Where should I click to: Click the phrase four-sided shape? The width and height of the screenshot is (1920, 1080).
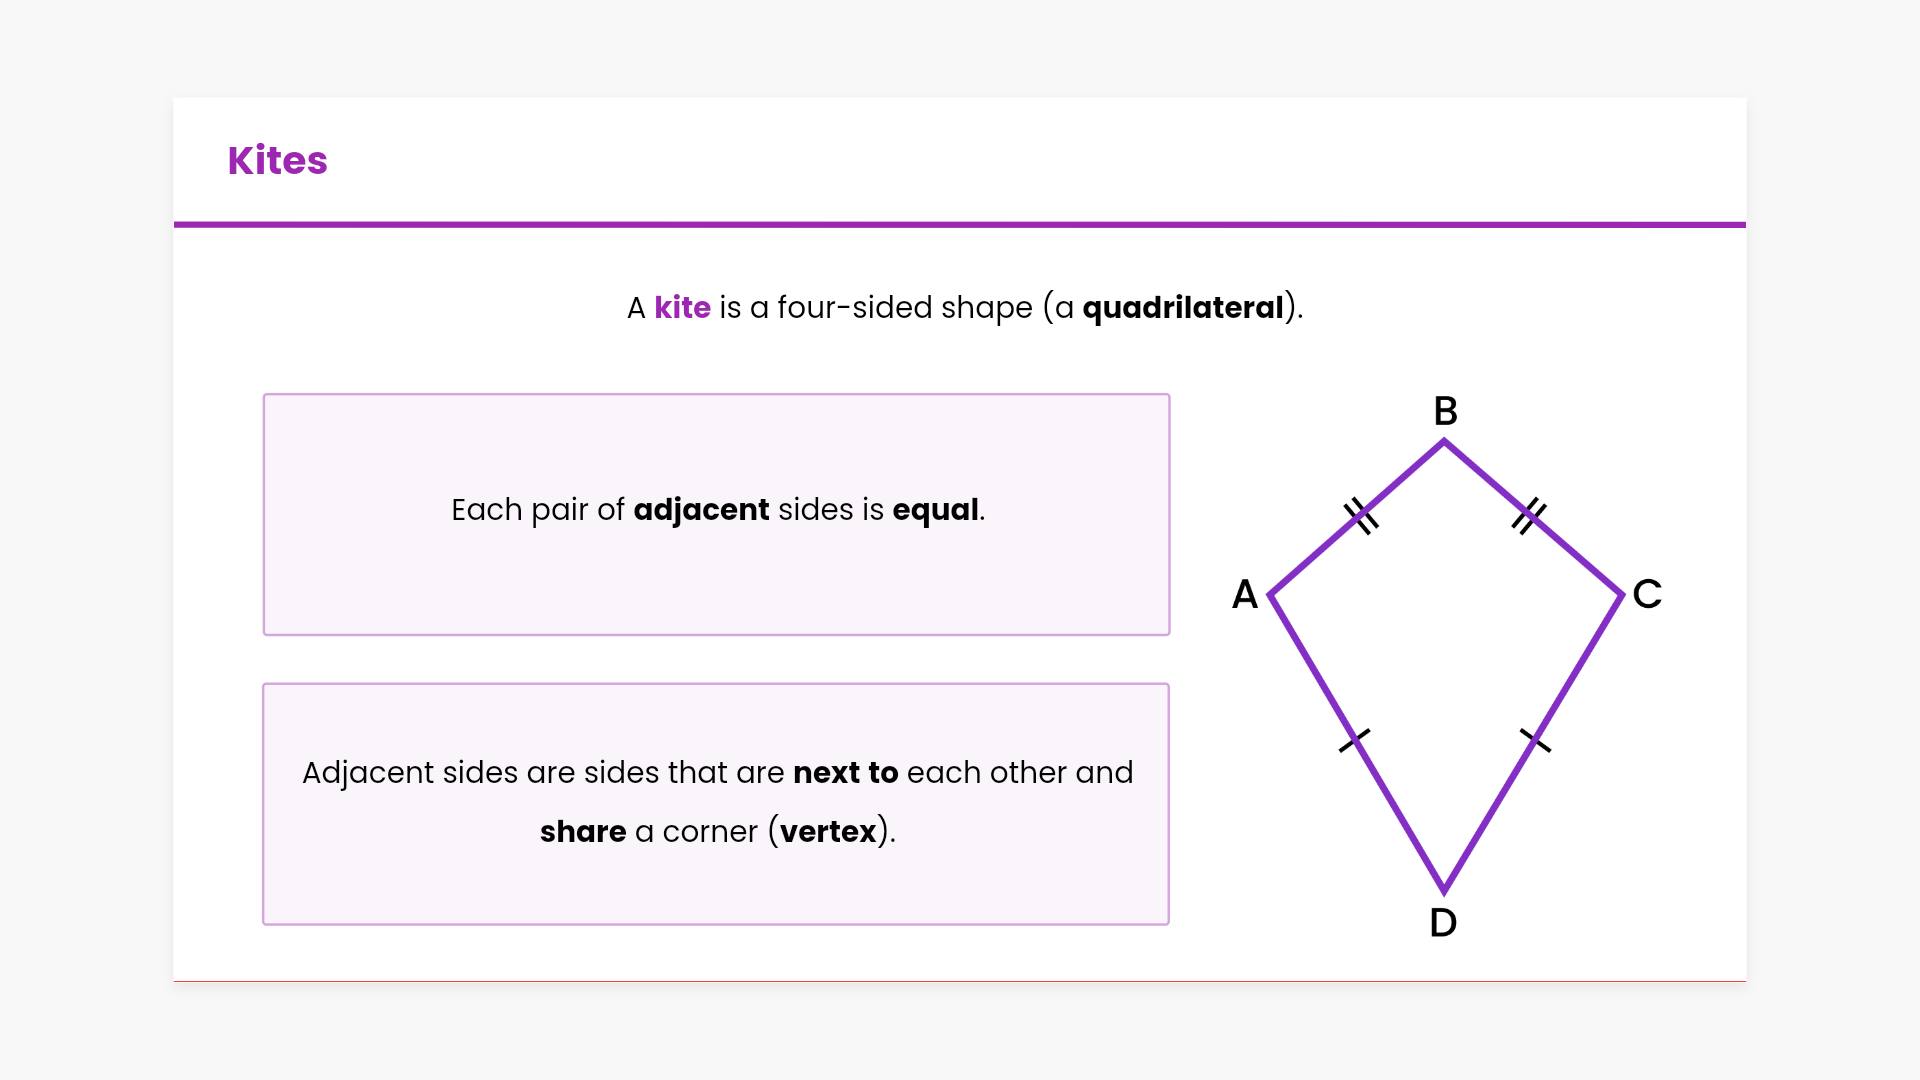tap(904, 307)
